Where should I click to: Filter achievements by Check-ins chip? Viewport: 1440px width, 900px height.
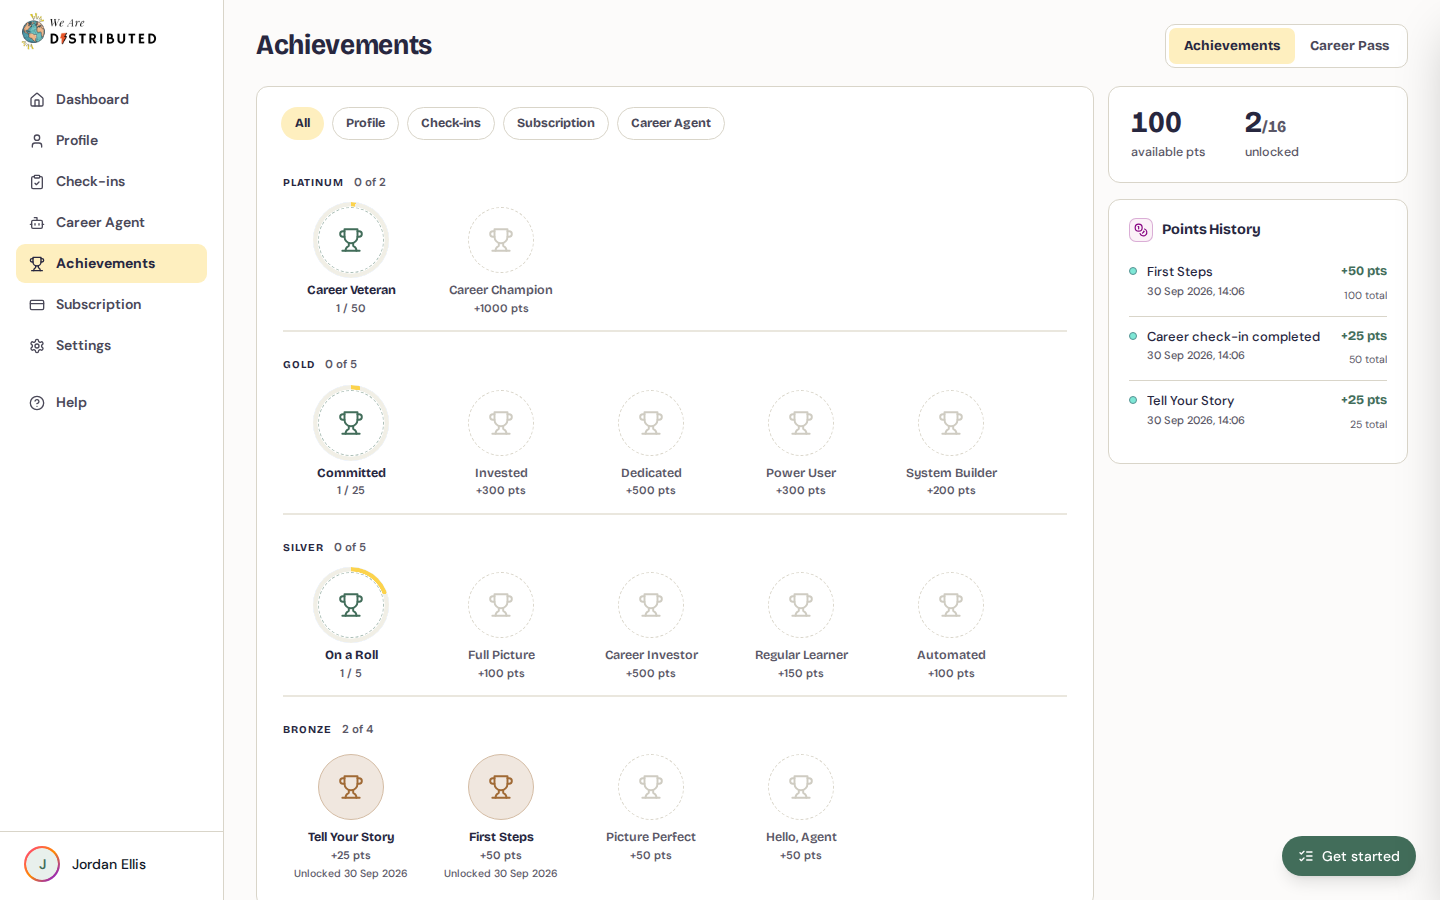click(451, 123)
